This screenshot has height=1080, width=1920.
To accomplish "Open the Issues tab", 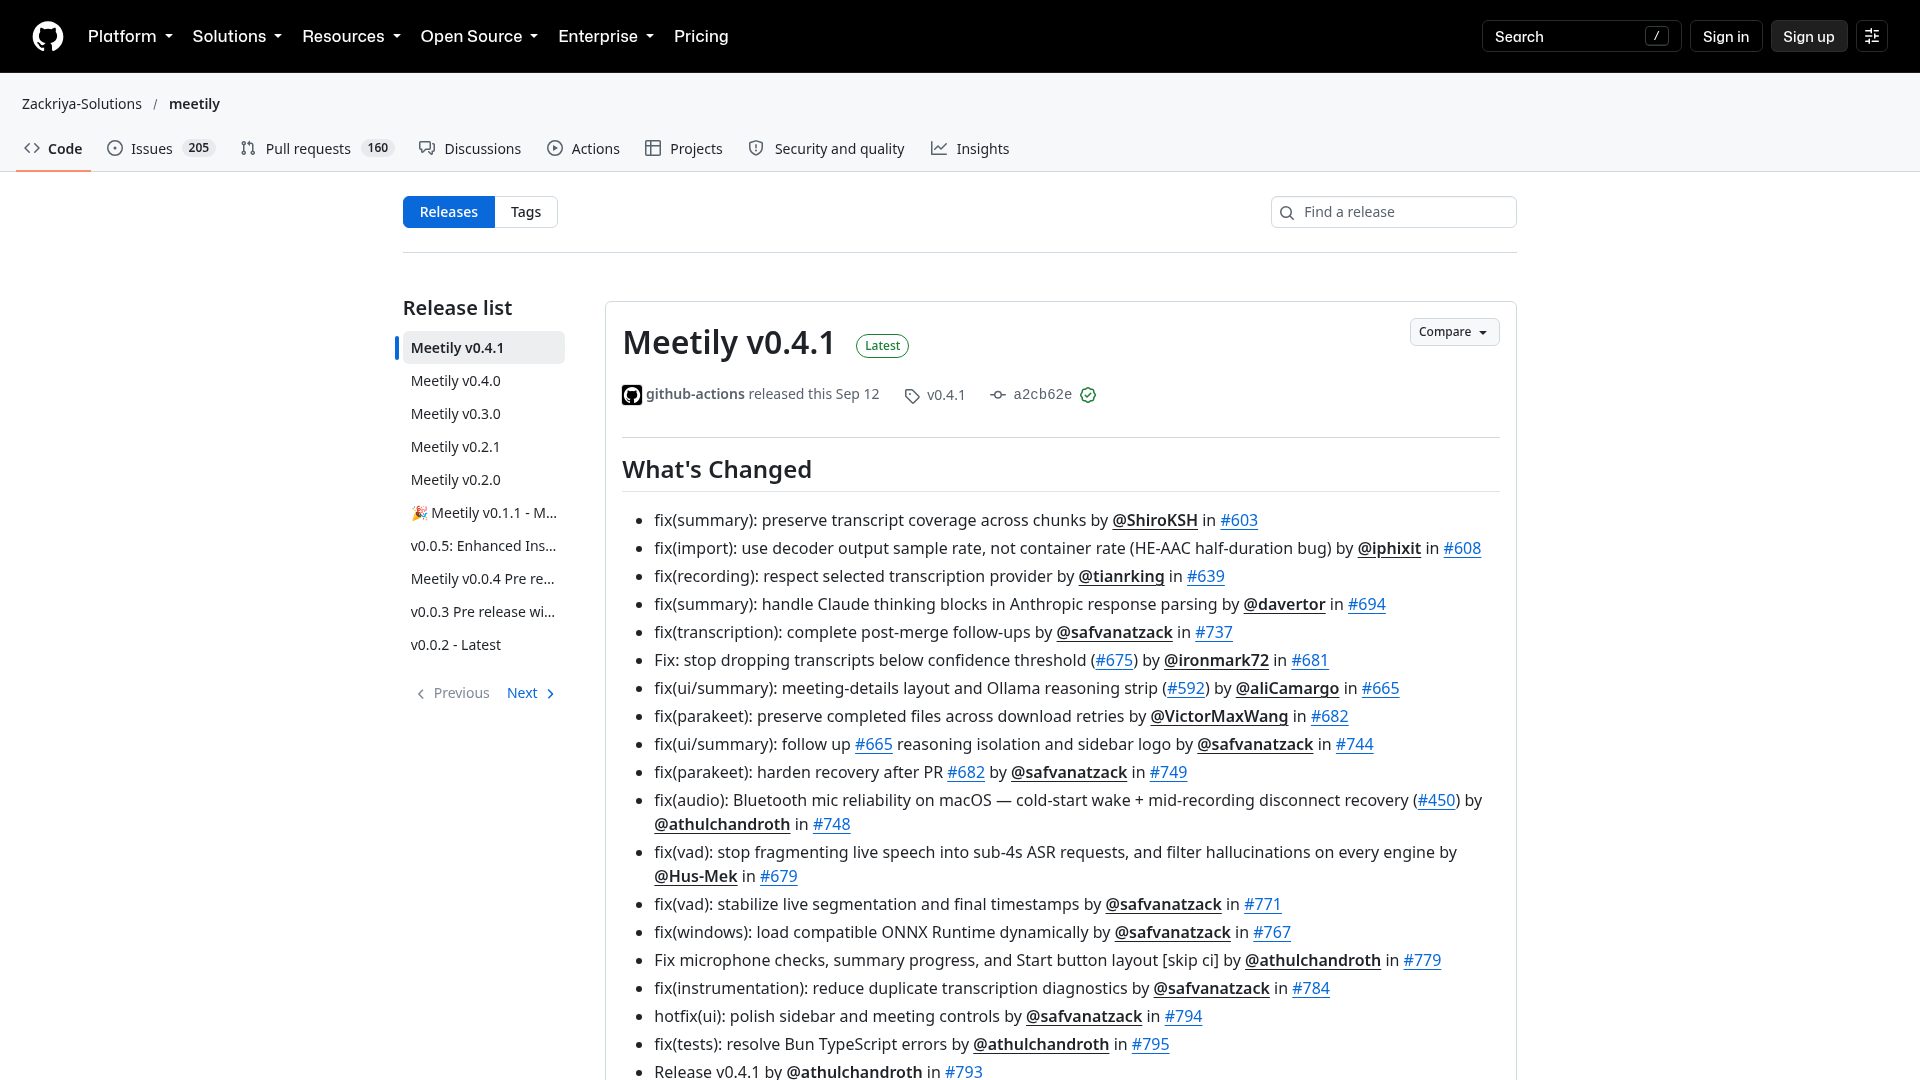I will (x=160, y=149).
